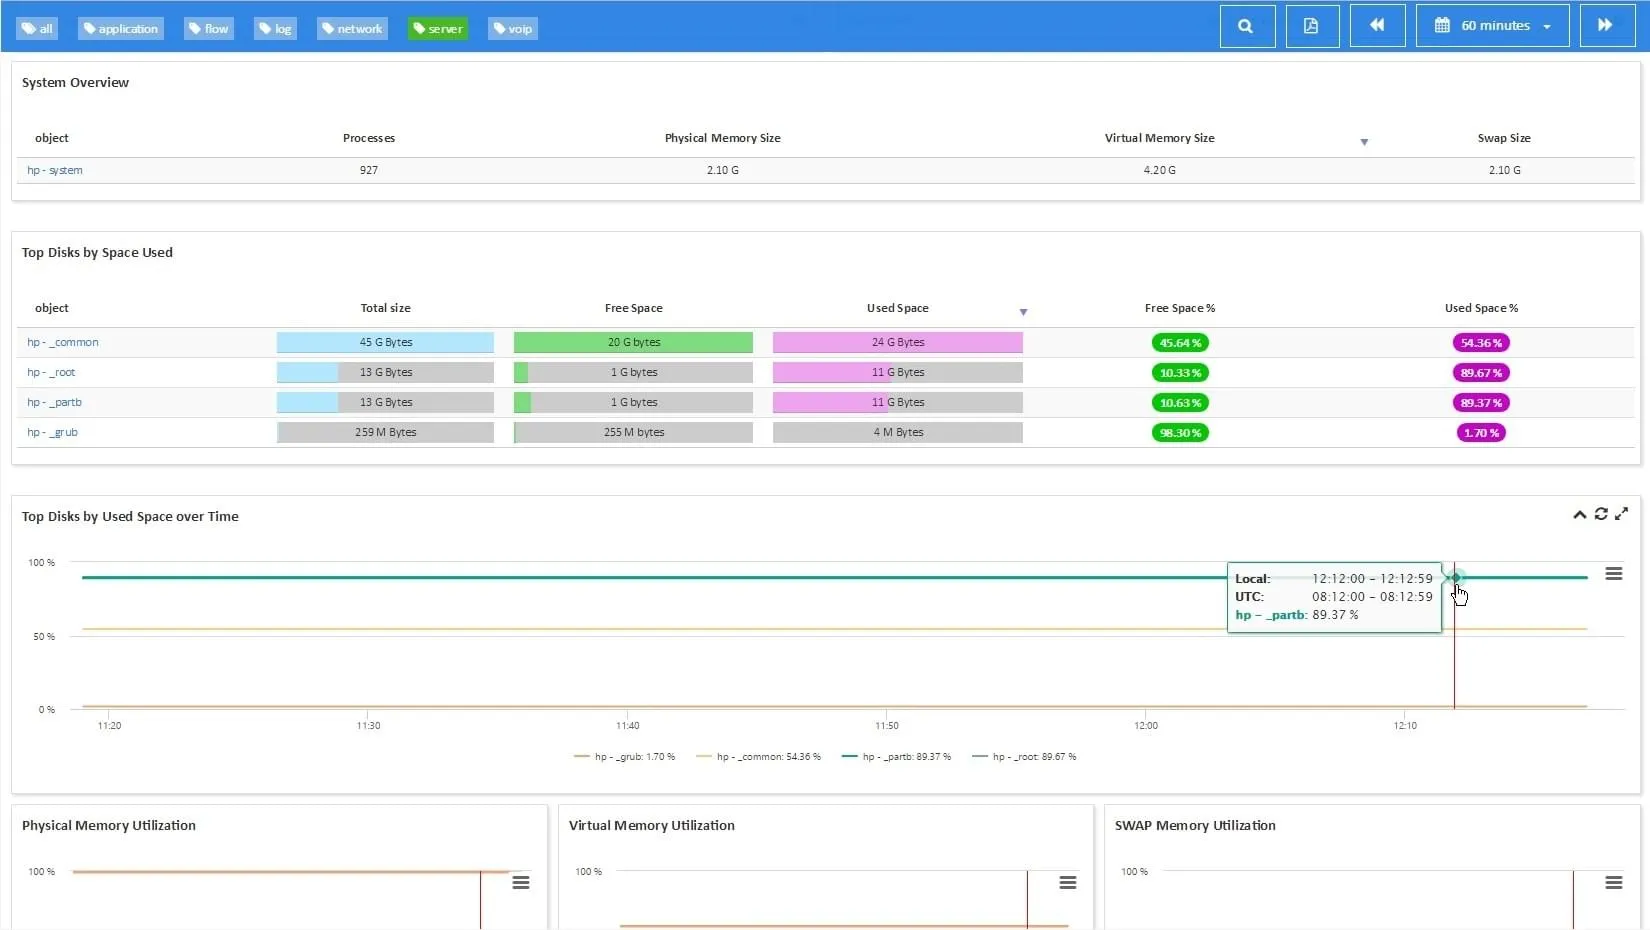1650x930 pixels.
Task: Open the hp - system object link
Action: 55,170
